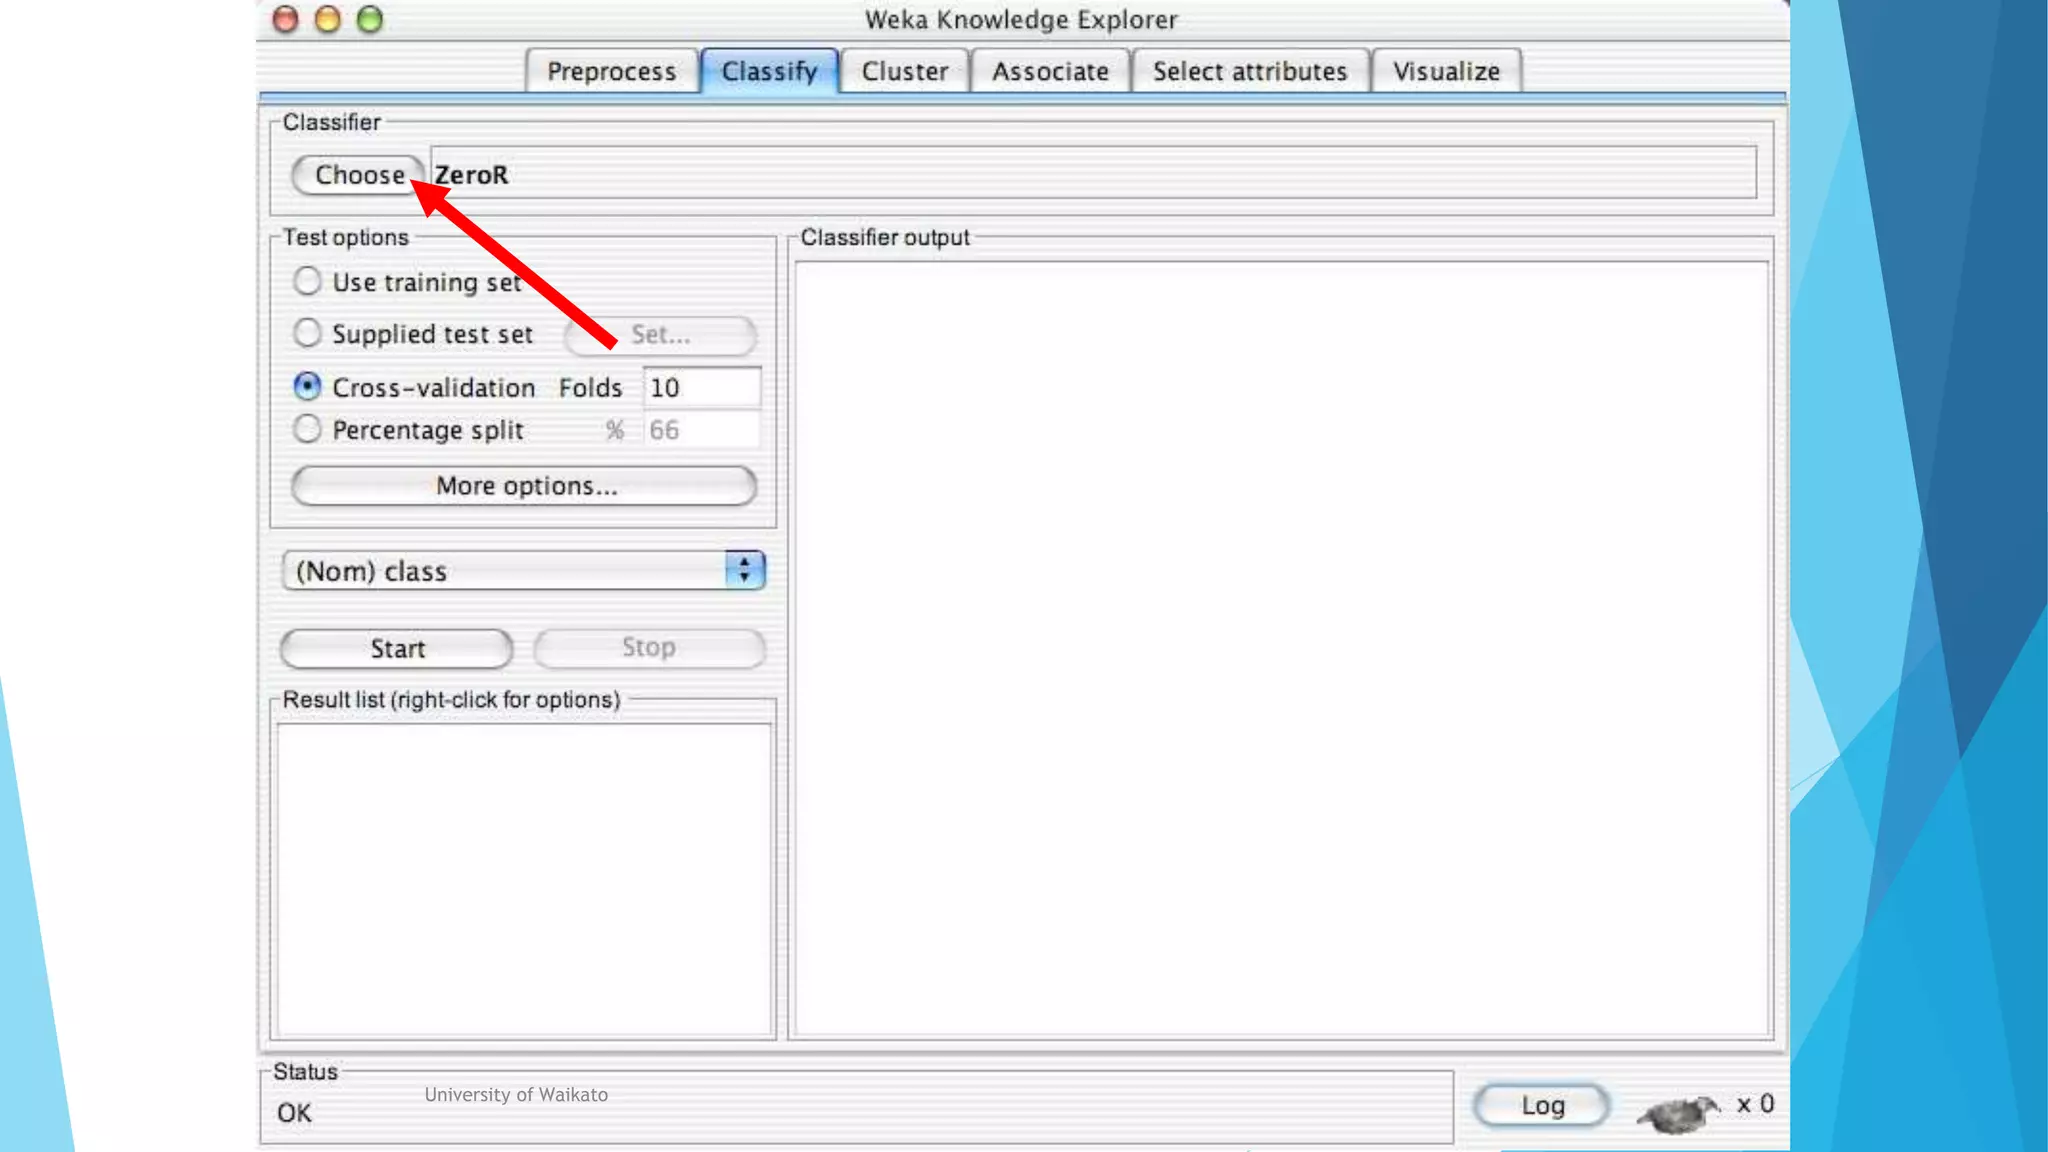Click the yellow minimize window button

328,20
